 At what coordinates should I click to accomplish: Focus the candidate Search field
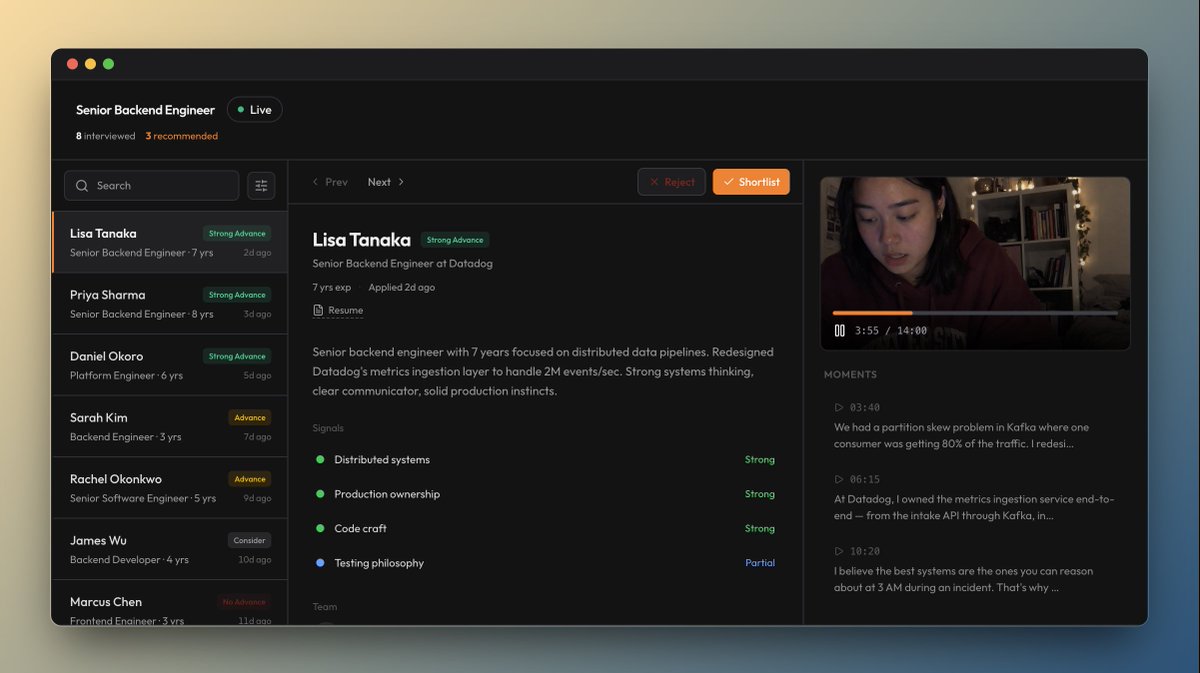(x=152, y=185)
